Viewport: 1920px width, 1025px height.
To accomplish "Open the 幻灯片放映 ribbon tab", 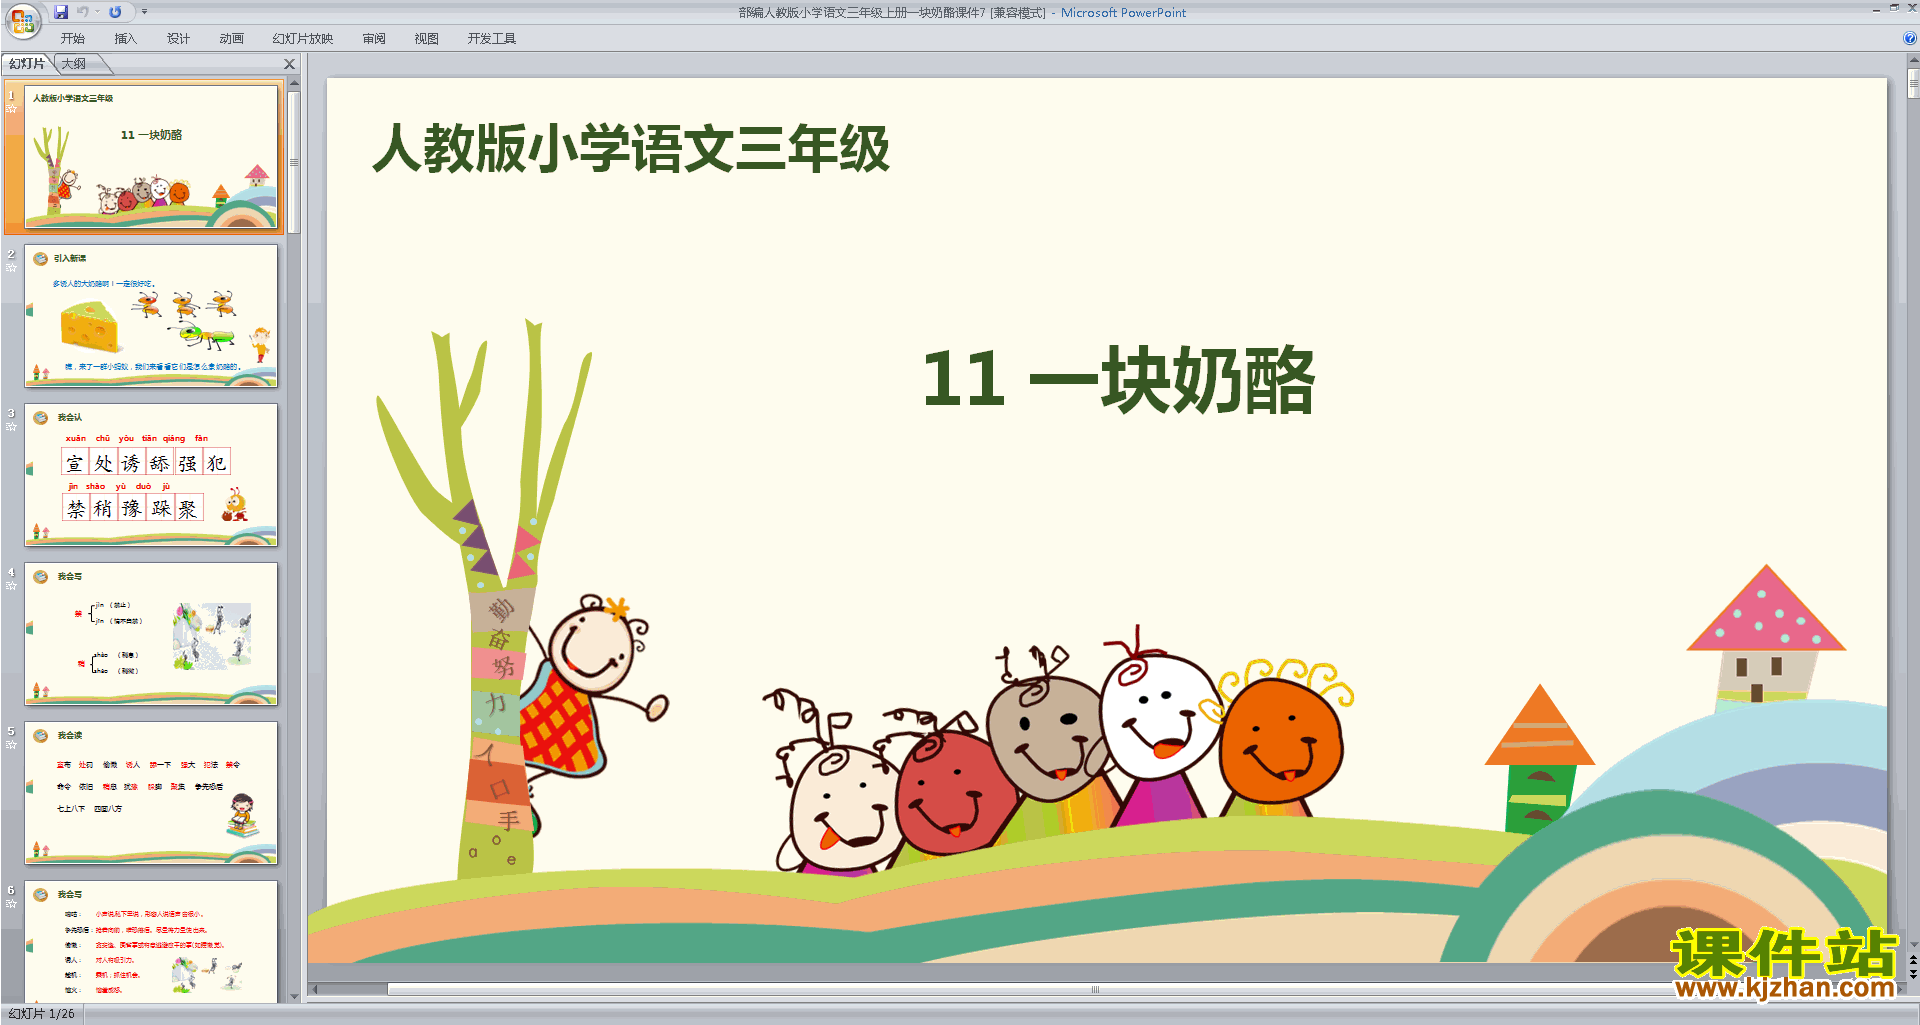I will (303, 39).
